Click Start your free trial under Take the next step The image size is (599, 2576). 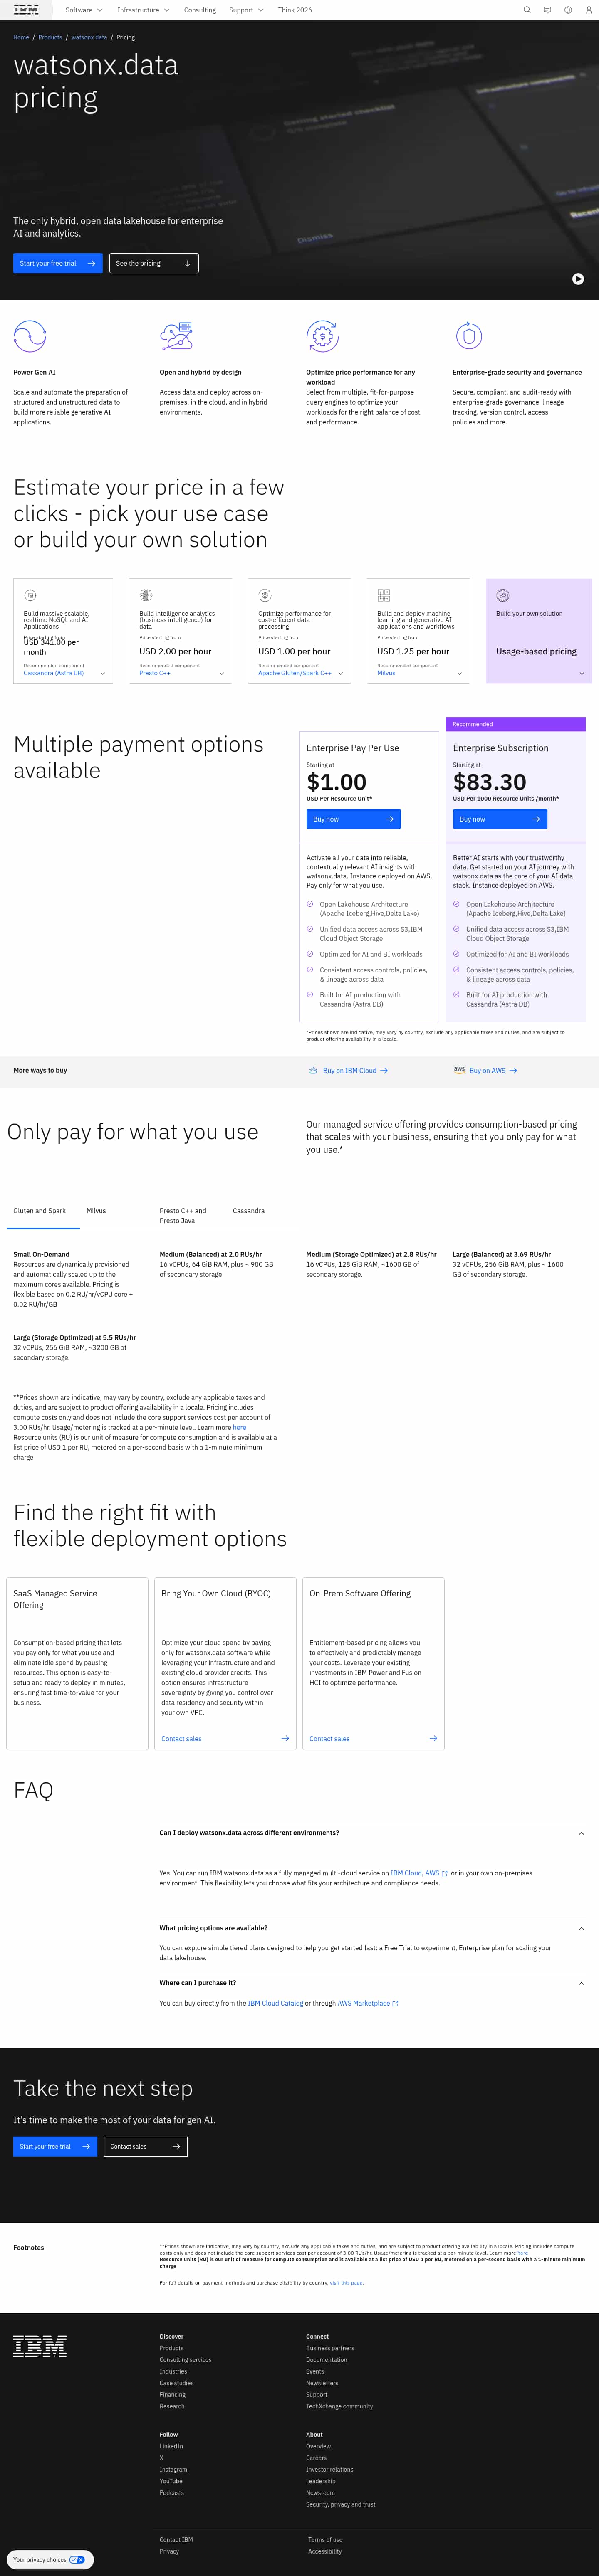(55, 2146)
